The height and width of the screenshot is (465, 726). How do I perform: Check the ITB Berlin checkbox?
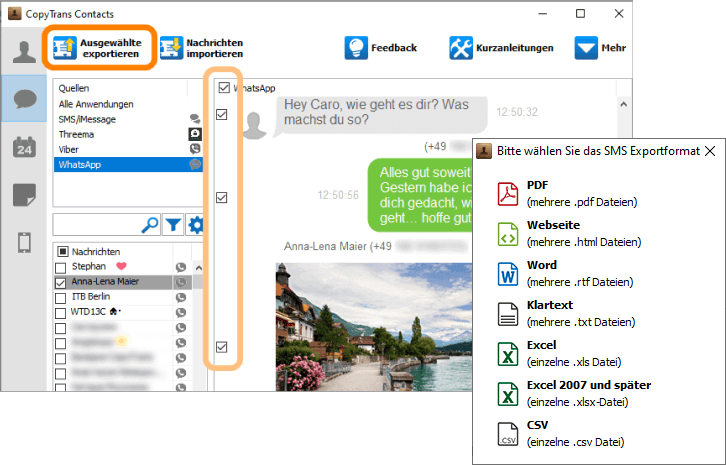click(x=61, y=298)
